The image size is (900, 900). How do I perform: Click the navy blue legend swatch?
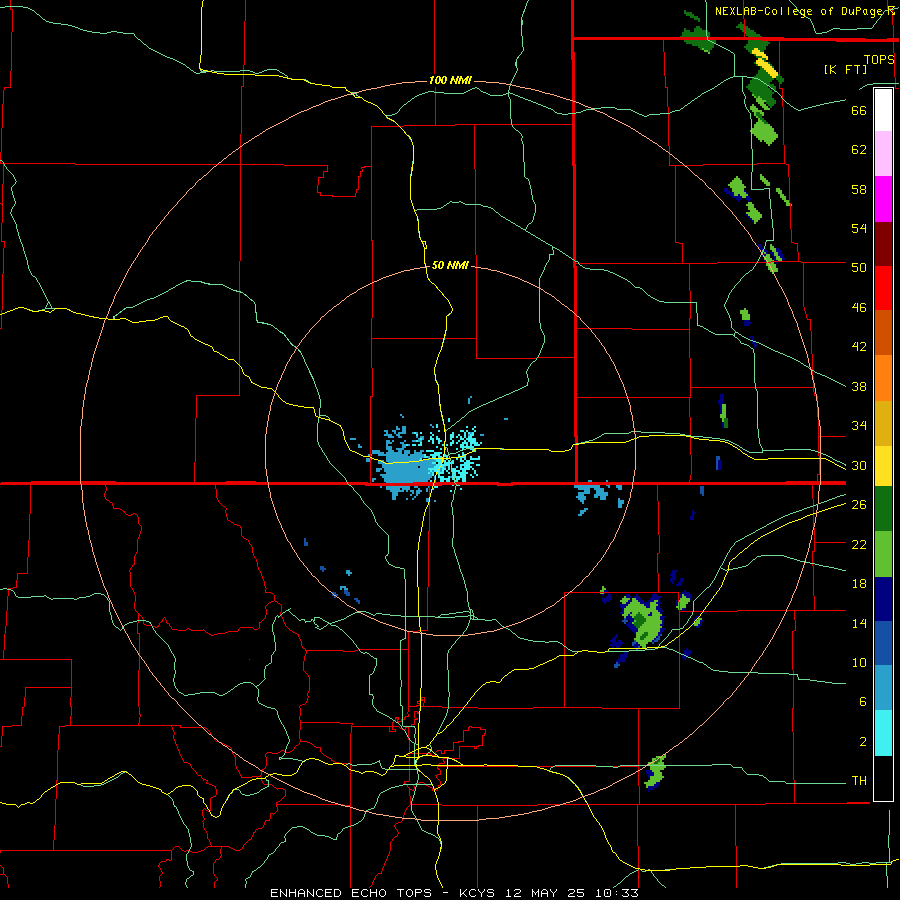point(883,599)
